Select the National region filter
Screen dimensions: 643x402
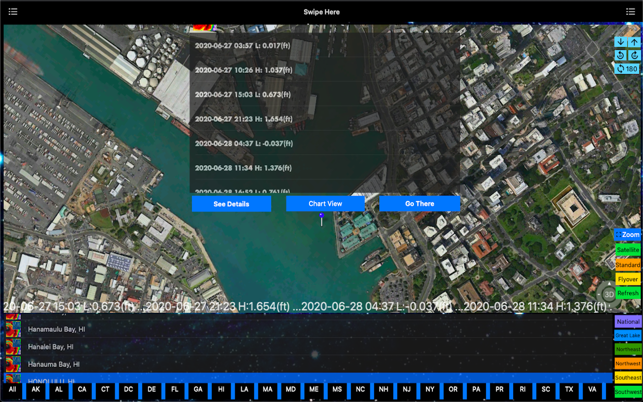coord(628,322)
